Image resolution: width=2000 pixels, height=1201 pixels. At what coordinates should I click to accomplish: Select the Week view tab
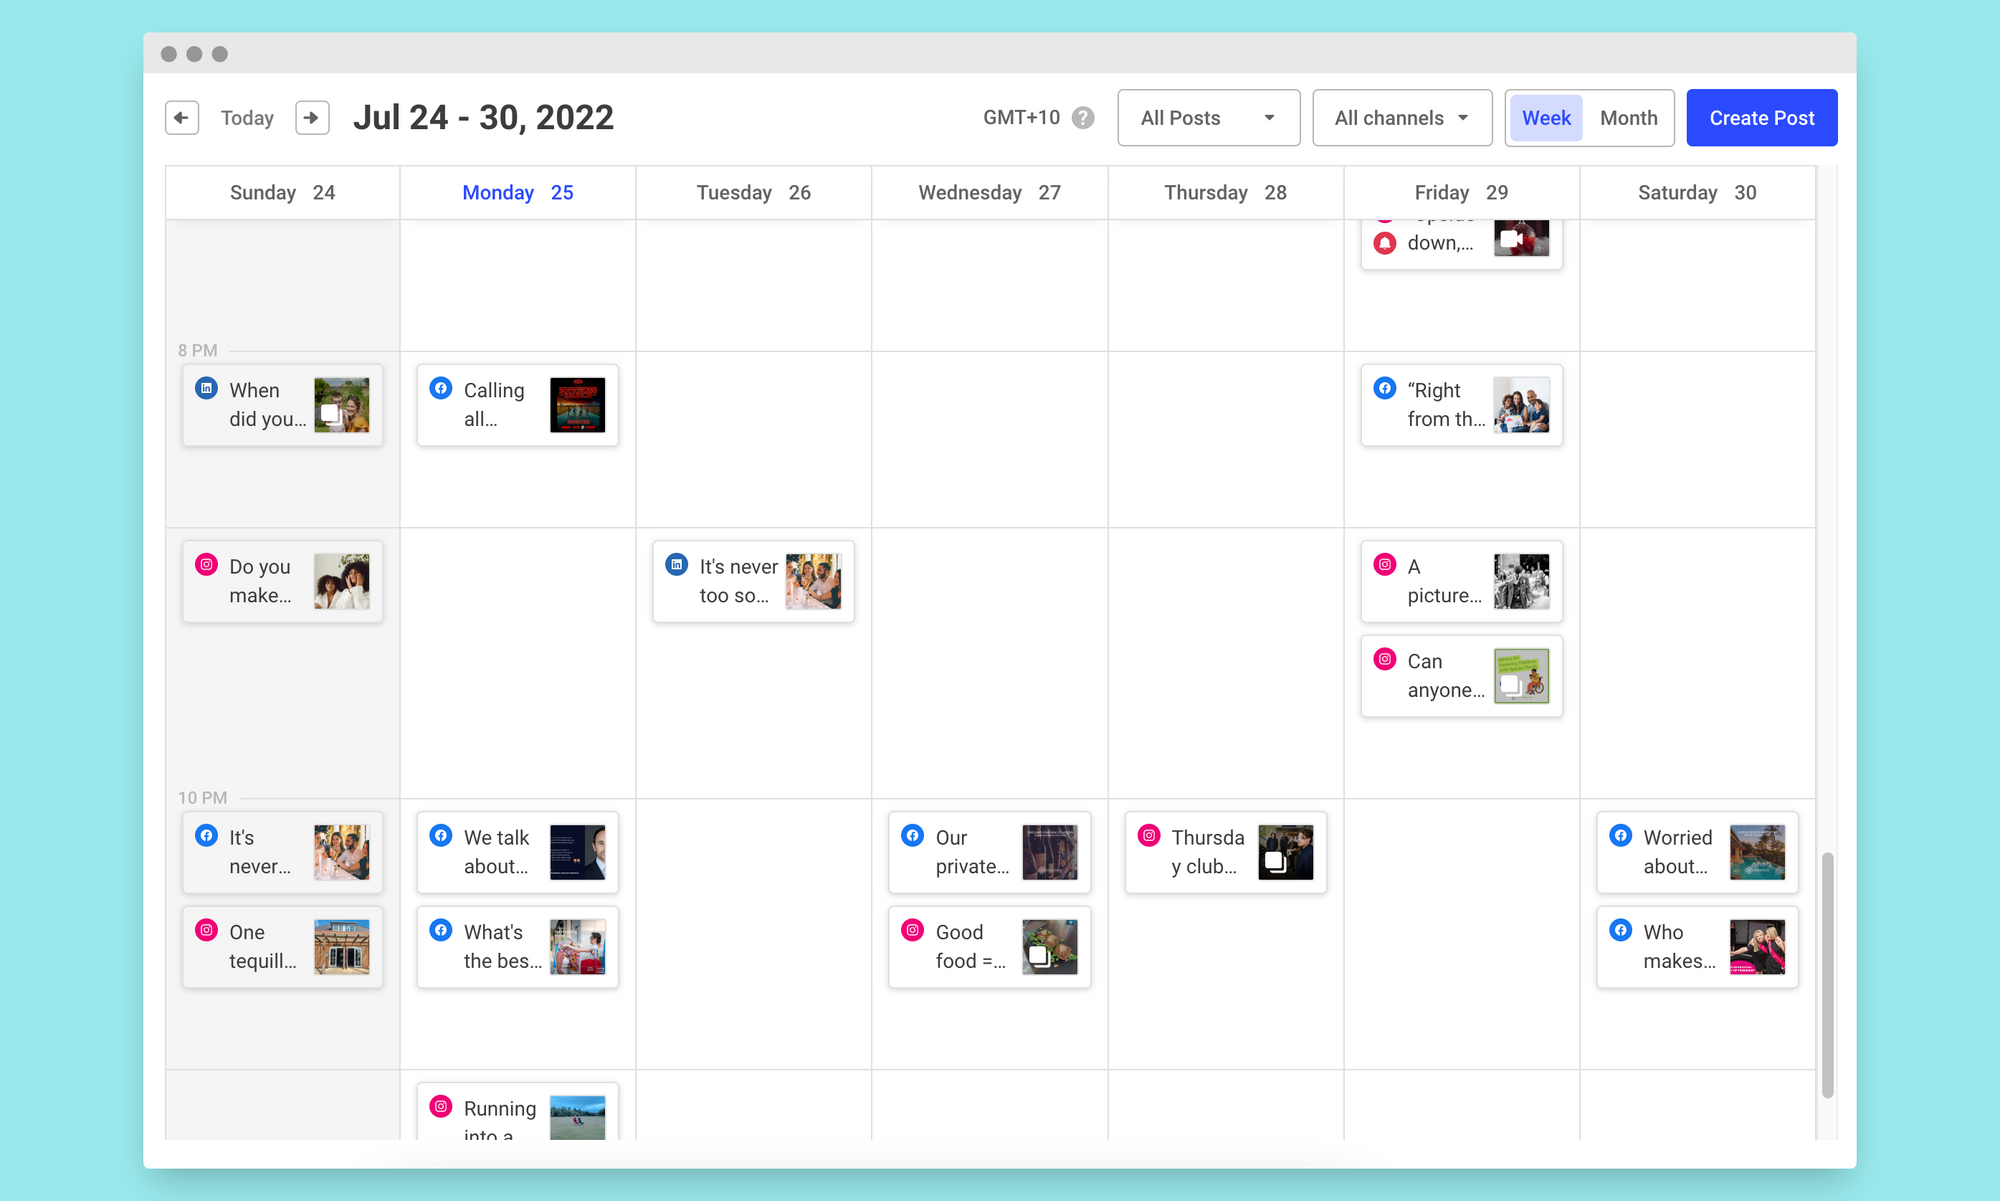coord(1546,119)
